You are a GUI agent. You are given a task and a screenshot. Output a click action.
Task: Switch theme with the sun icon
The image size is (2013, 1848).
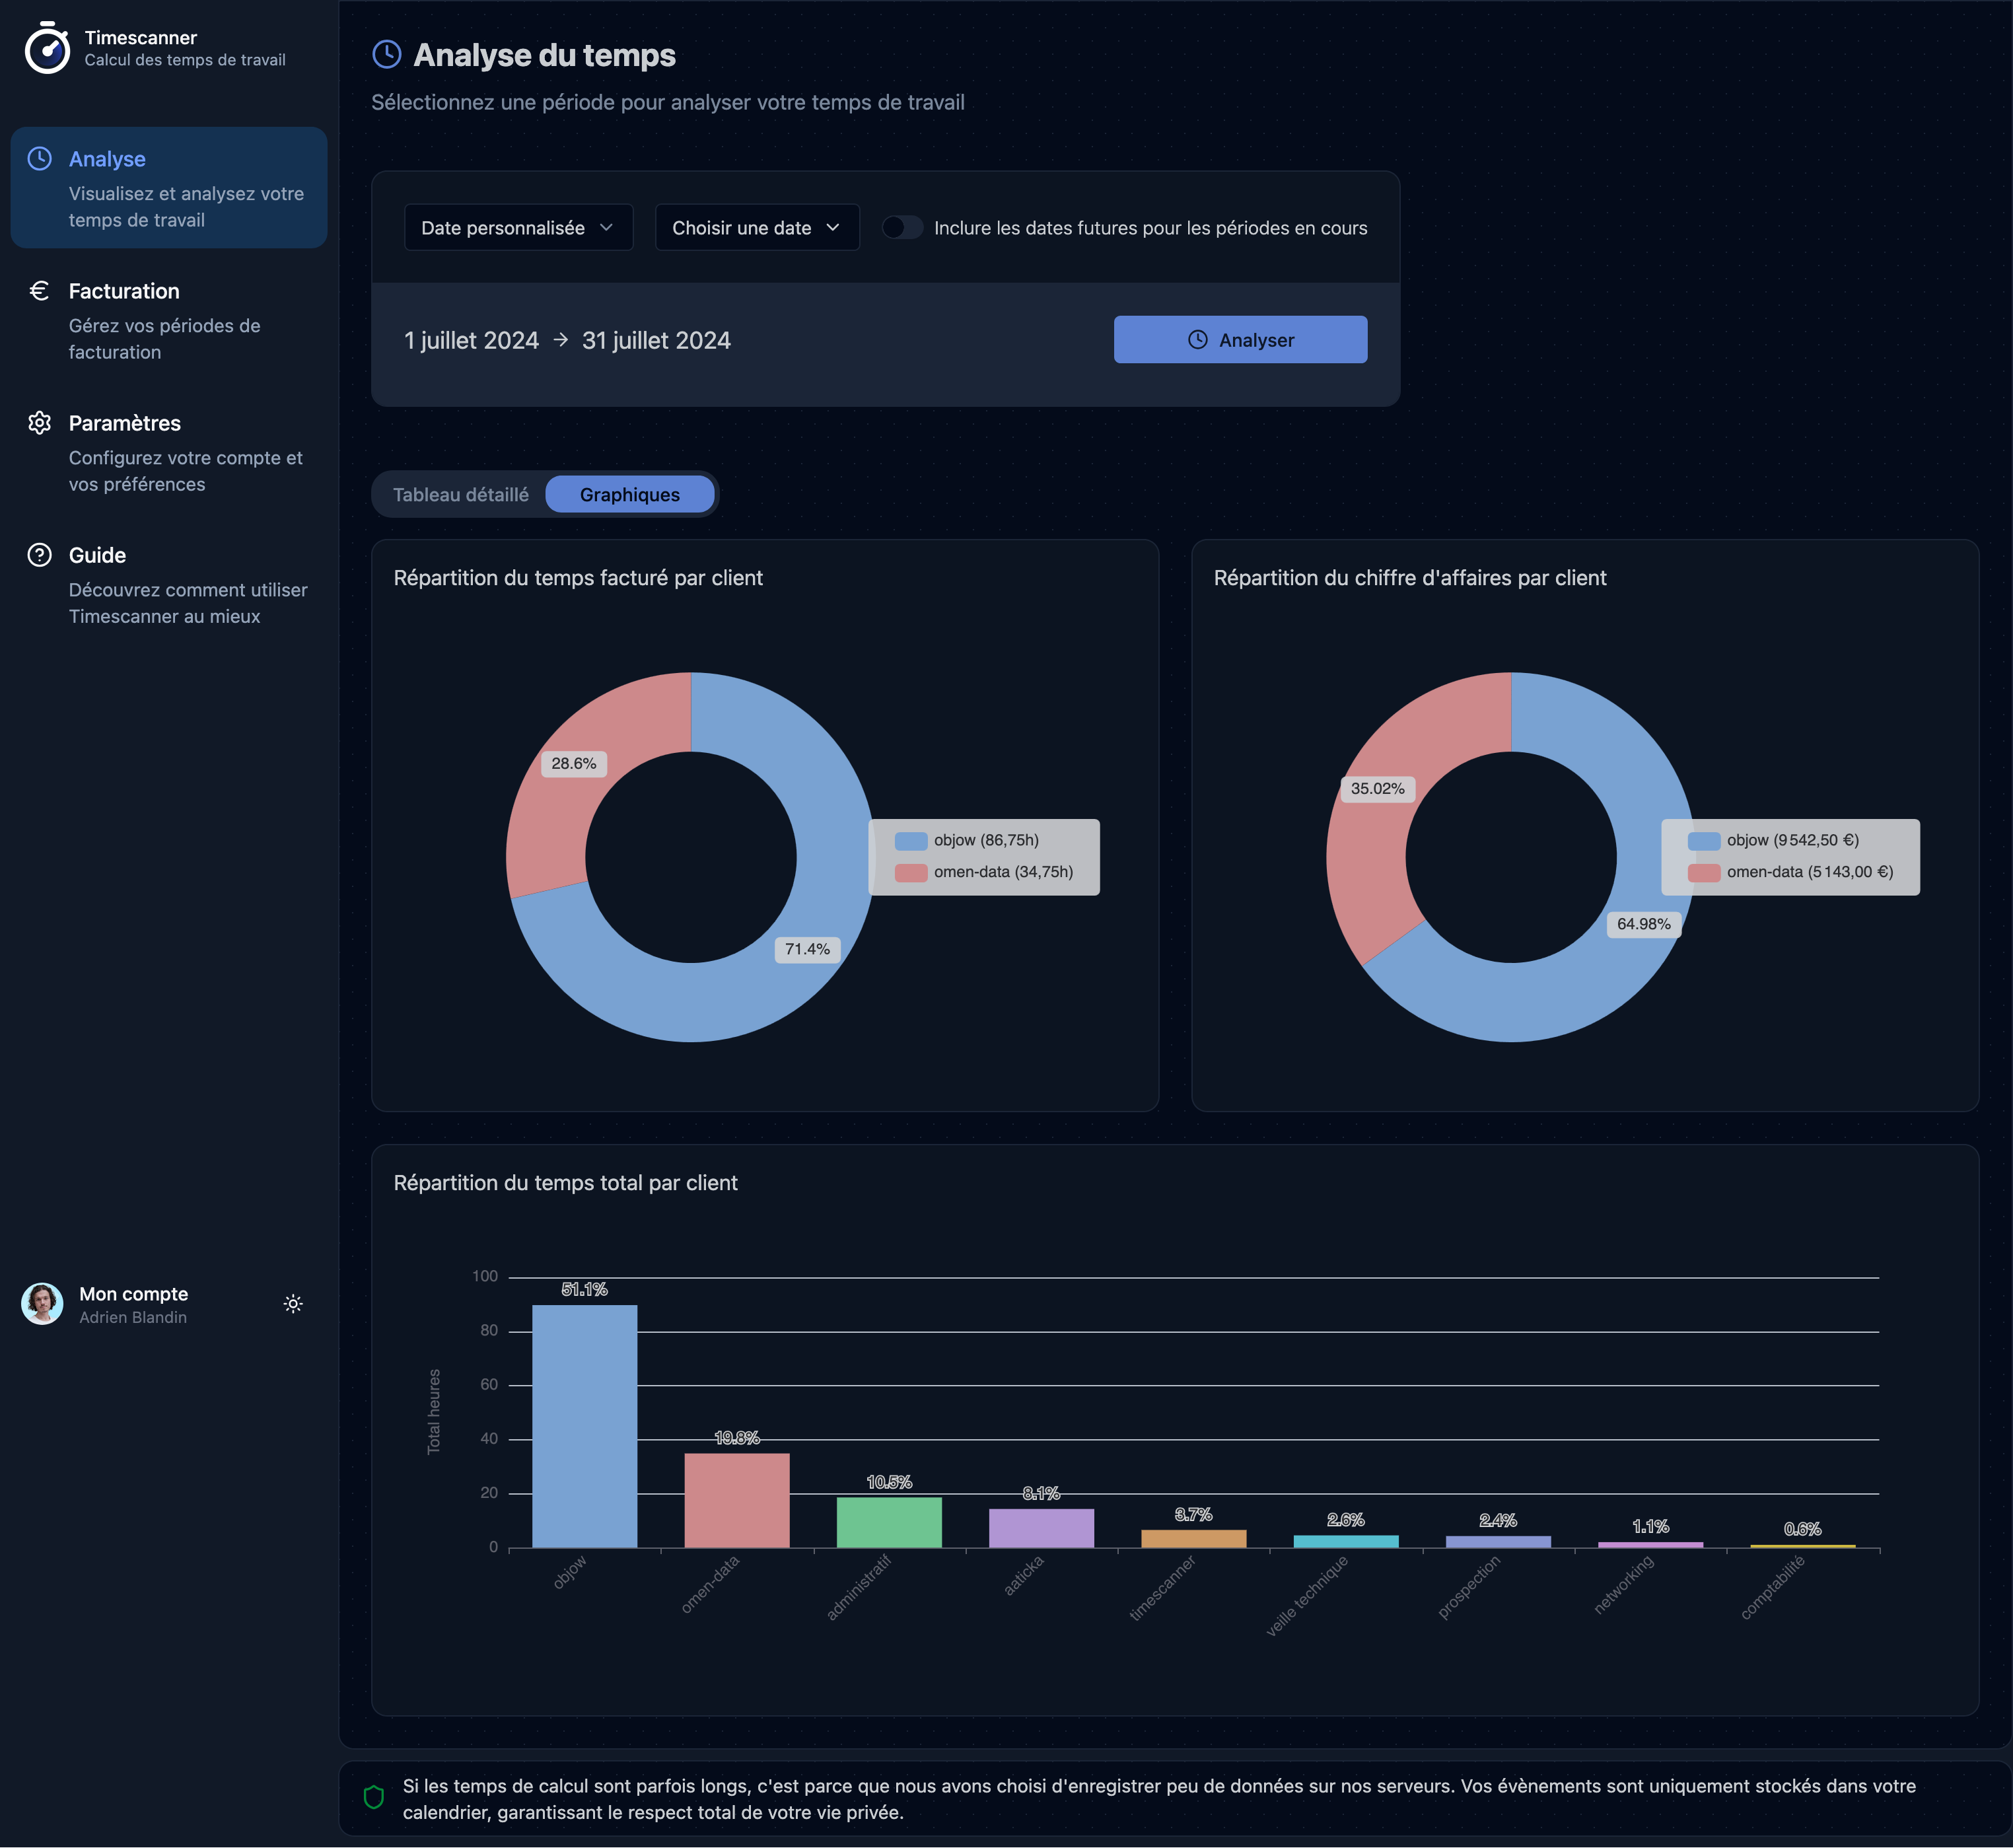click(x=293, y=1303)
